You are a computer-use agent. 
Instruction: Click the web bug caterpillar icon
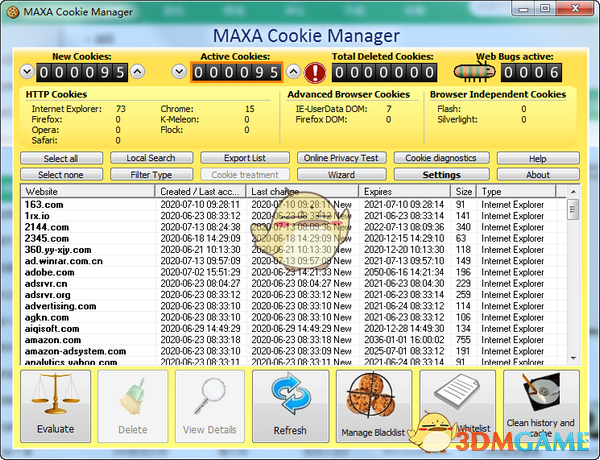point(474,72)
